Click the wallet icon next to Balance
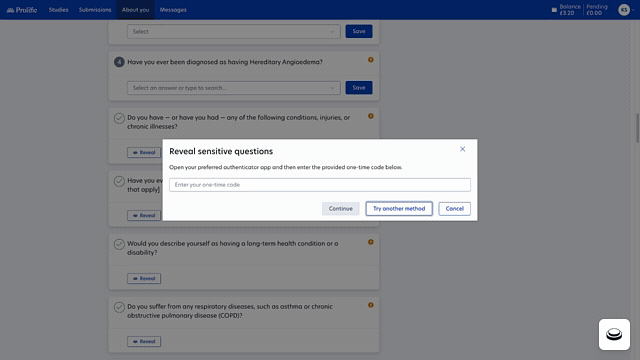Screen dimensions: 640x360 tap(554, 10)
